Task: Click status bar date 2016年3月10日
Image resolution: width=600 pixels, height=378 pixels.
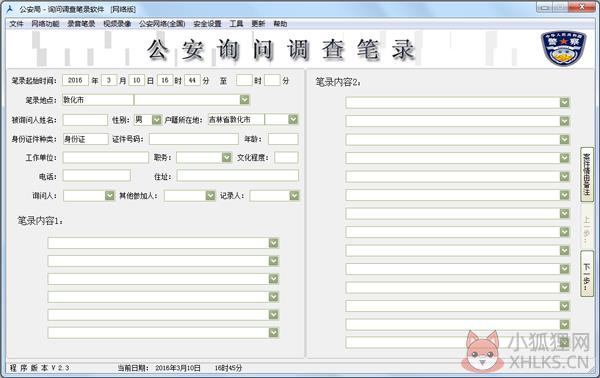Action: pos(178,368)
